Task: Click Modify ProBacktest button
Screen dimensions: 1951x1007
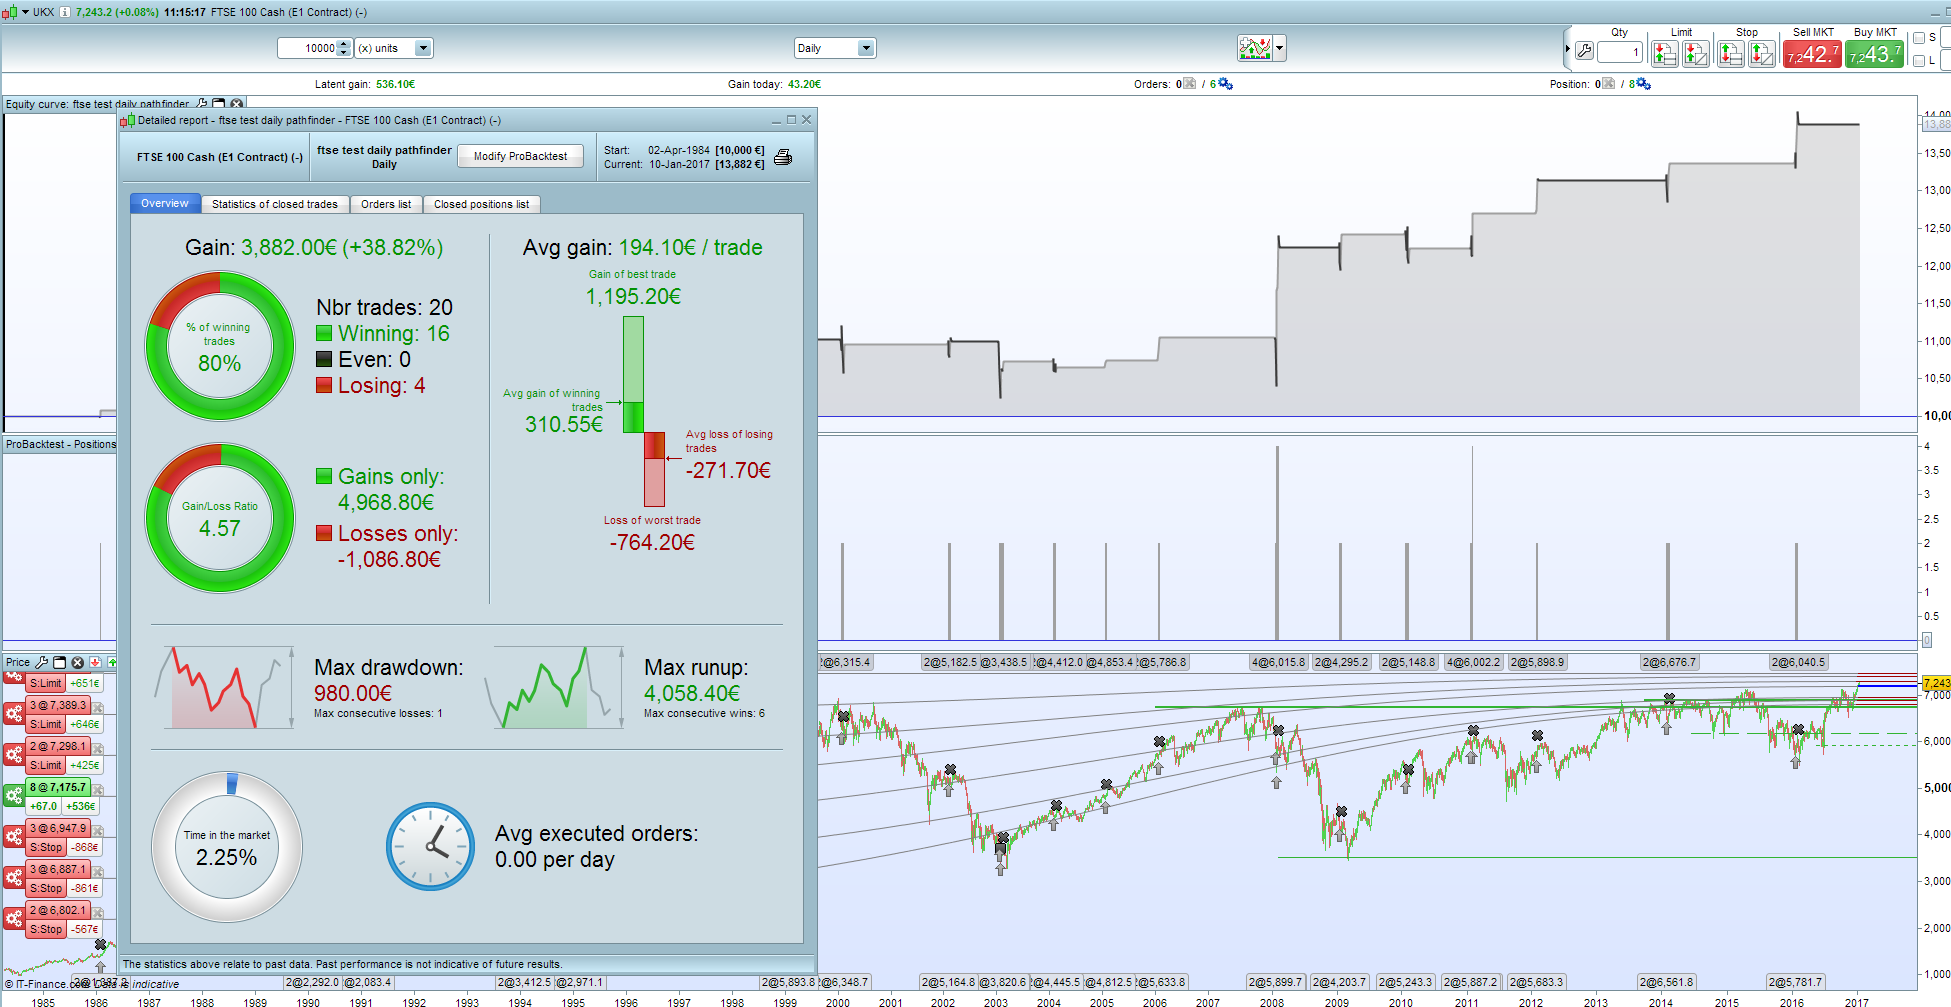Action: point(520,156)
